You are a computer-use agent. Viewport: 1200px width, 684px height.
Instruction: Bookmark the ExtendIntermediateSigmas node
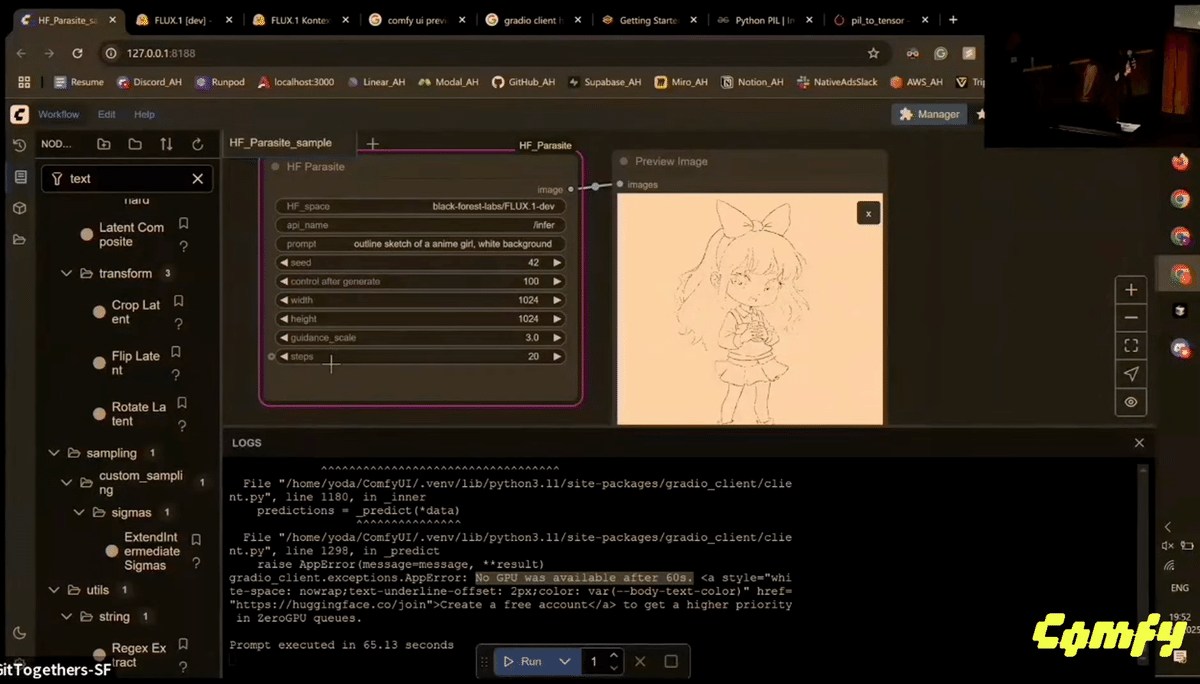pos(196,539)
